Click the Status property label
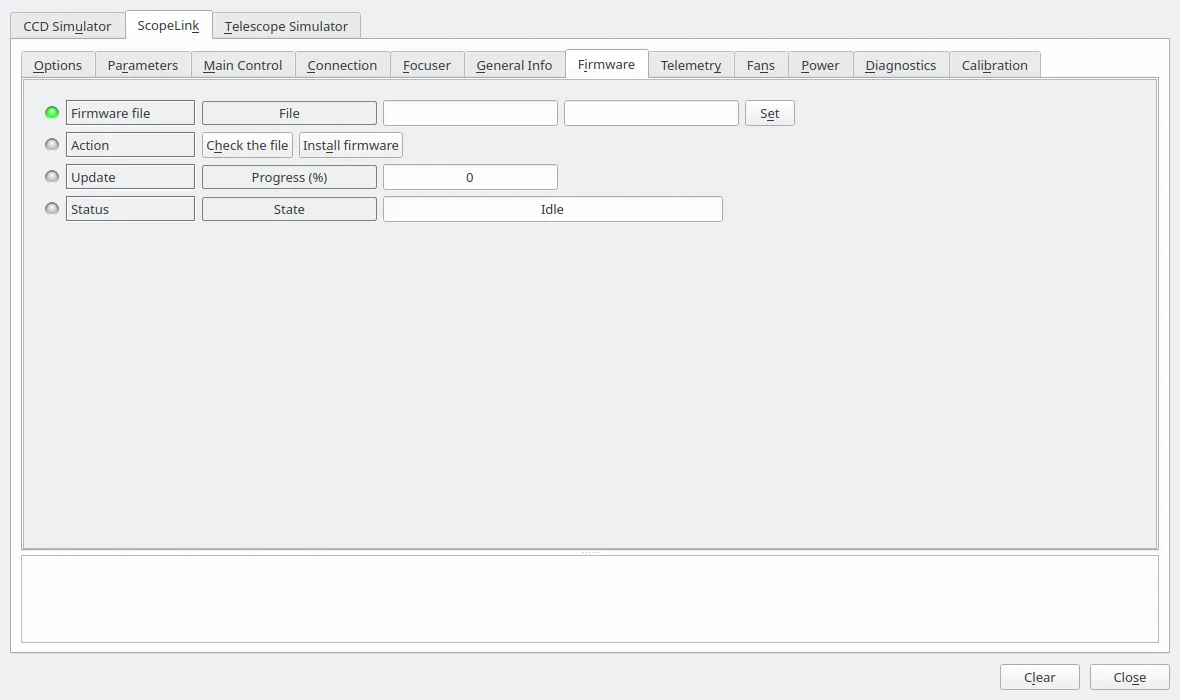The width and height of the screenshot is (1180, 700). coord(130,208)
